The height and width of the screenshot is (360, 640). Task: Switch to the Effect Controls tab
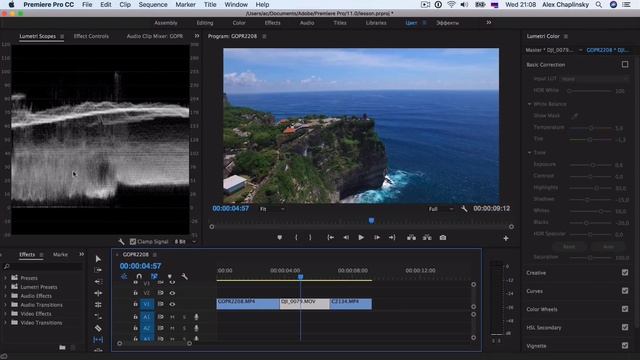coord(91,36)
